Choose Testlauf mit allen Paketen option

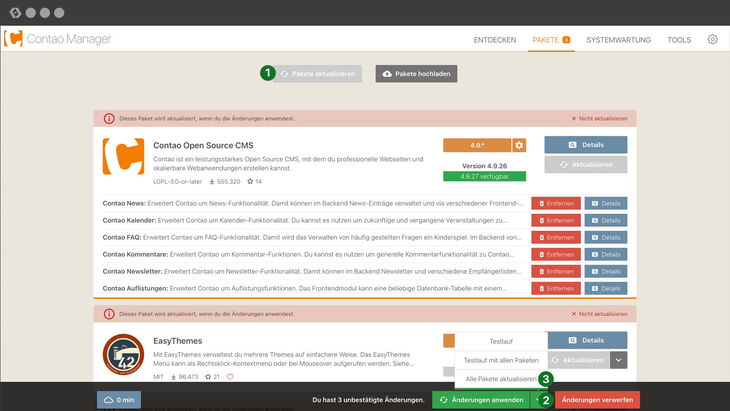point(501,360)
